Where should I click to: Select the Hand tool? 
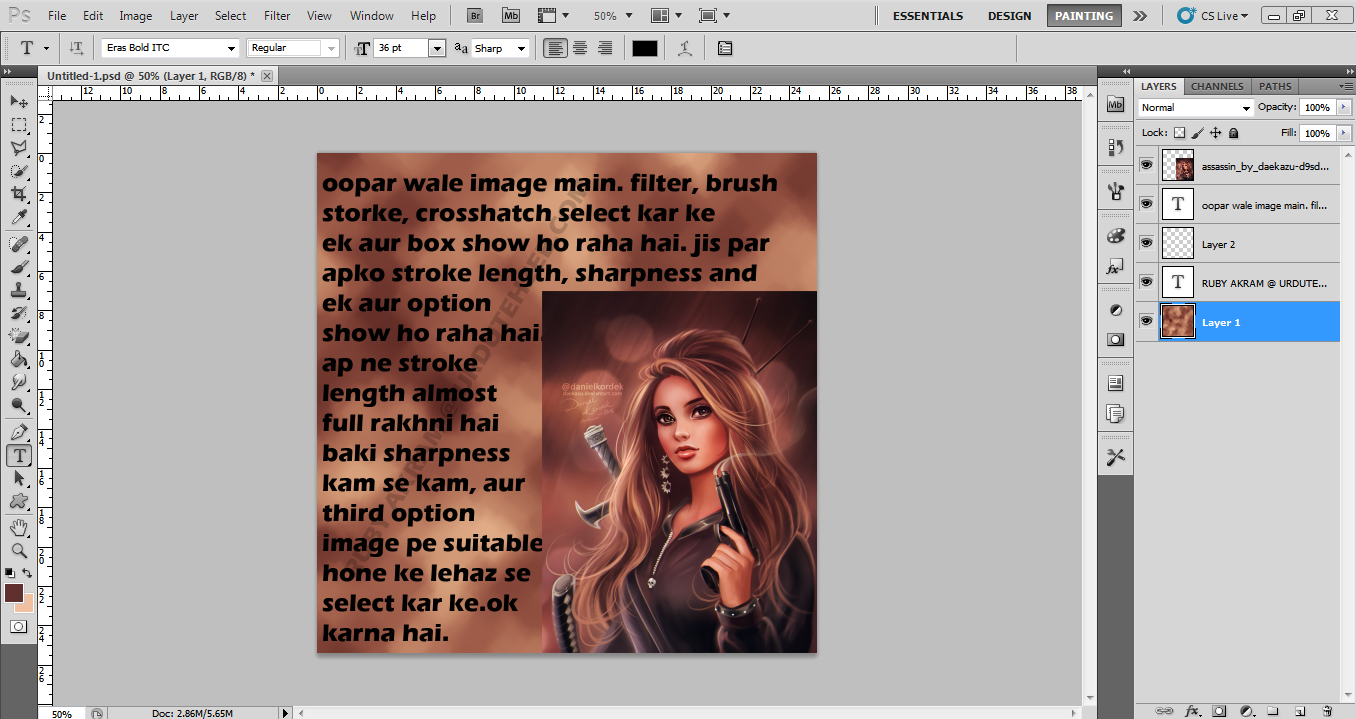[19, 527]
